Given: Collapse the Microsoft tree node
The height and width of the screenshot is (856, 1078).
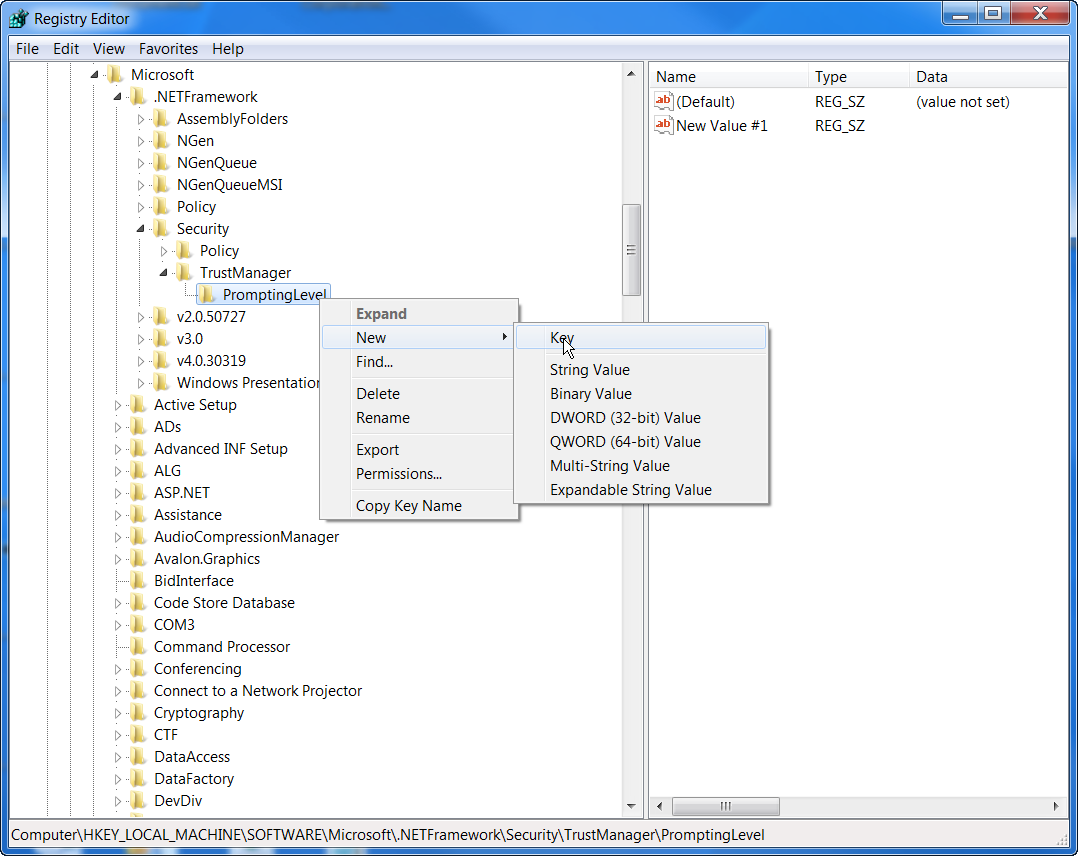Looking at the screenshot, I should [x=93, y=74].
